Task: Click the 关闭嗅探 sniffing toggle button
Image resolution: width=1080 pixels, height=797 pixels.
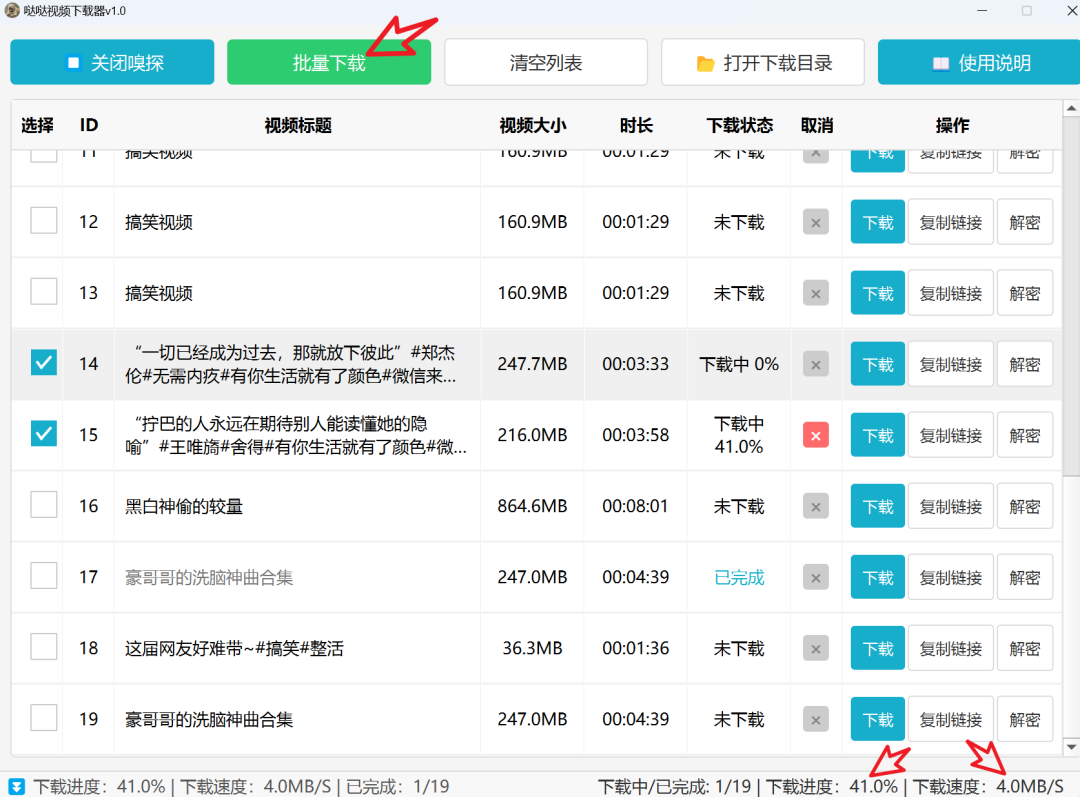Action: pyautogui.click(x=112, y=63)
